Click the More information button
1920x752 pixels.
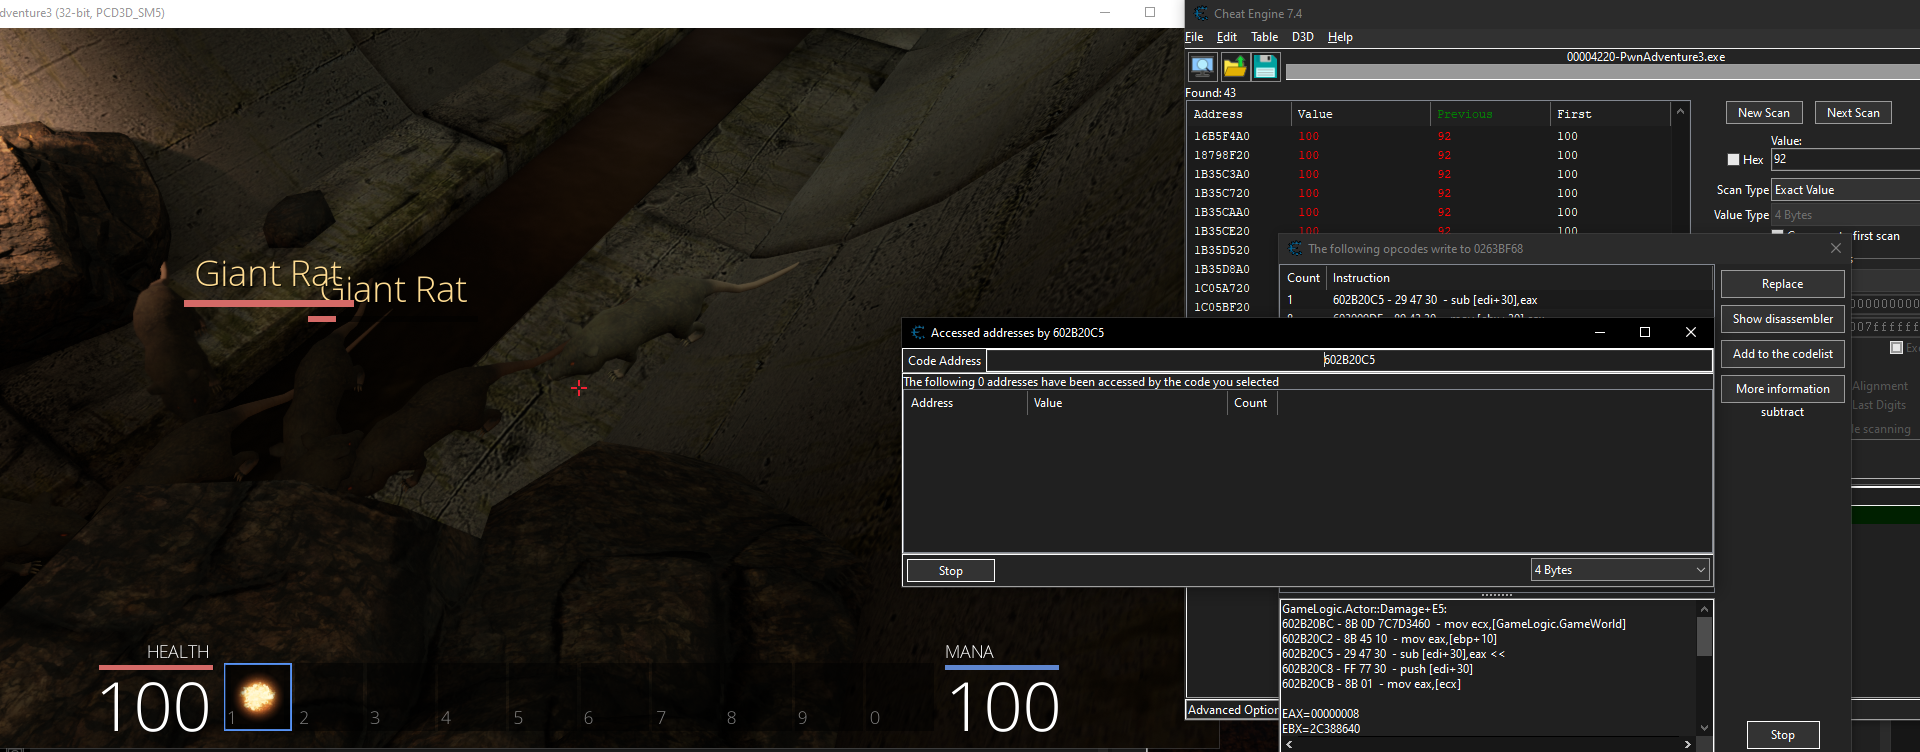tap(1782, 389)
